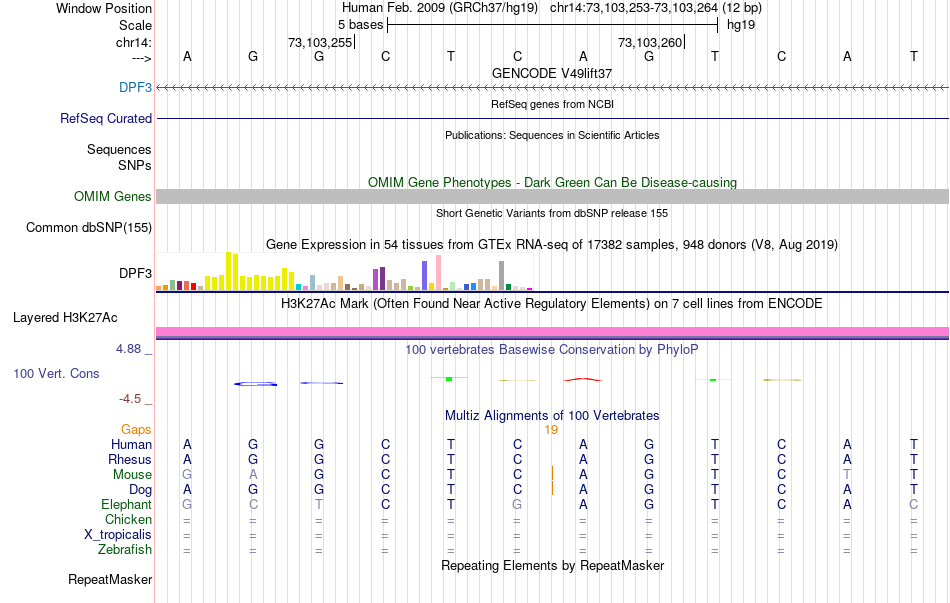The width and height of the screenshot is (950, 603).
Task: Select the Dog species label
Action: tap(140, 490)
